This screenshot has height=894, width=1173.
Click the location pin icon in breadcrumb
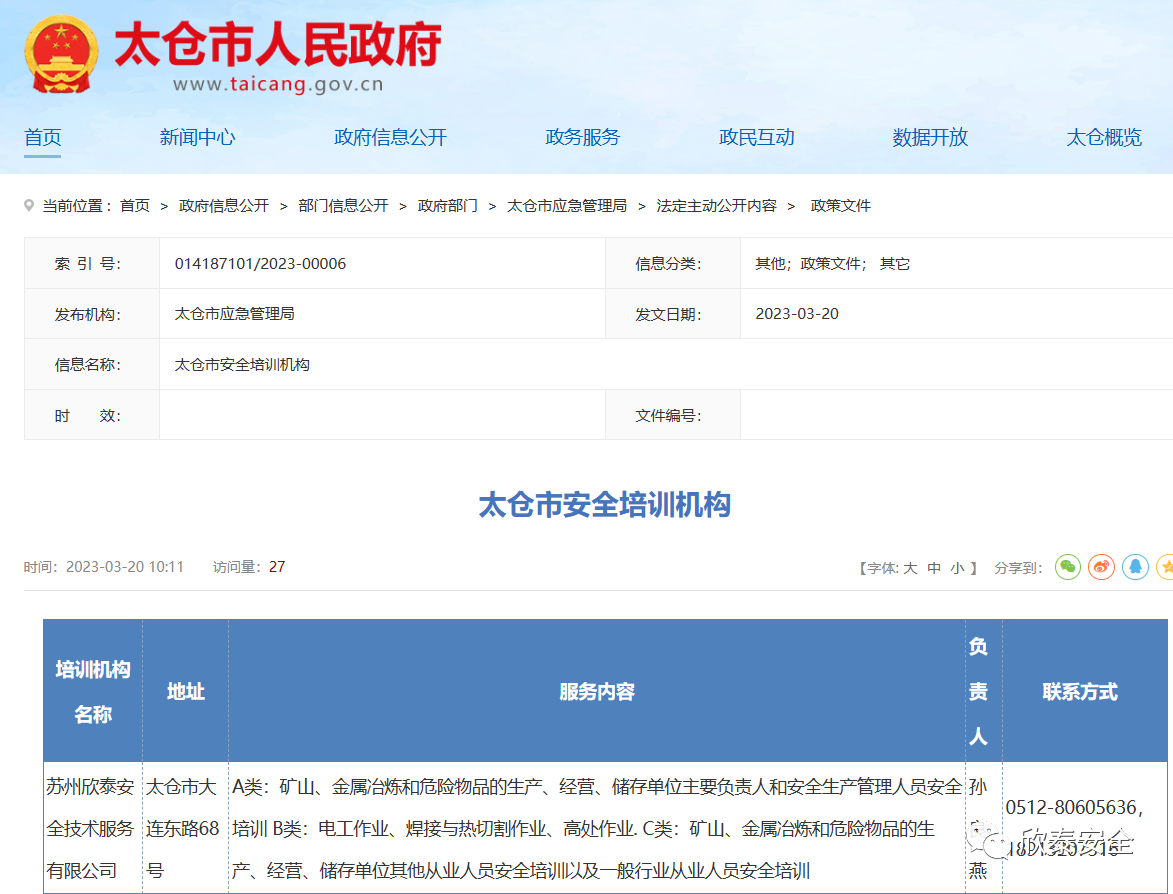pyautogui.click(x=29, y=205)
